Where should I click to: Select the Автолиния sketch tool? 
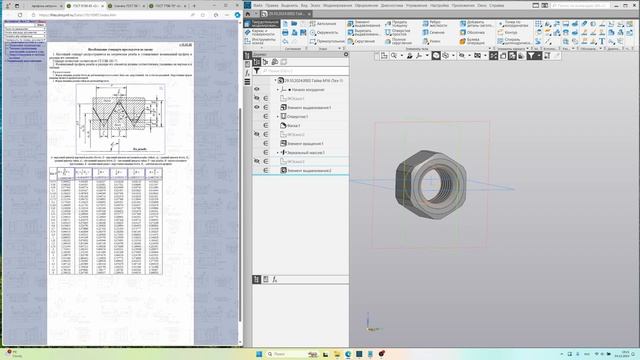323,24
